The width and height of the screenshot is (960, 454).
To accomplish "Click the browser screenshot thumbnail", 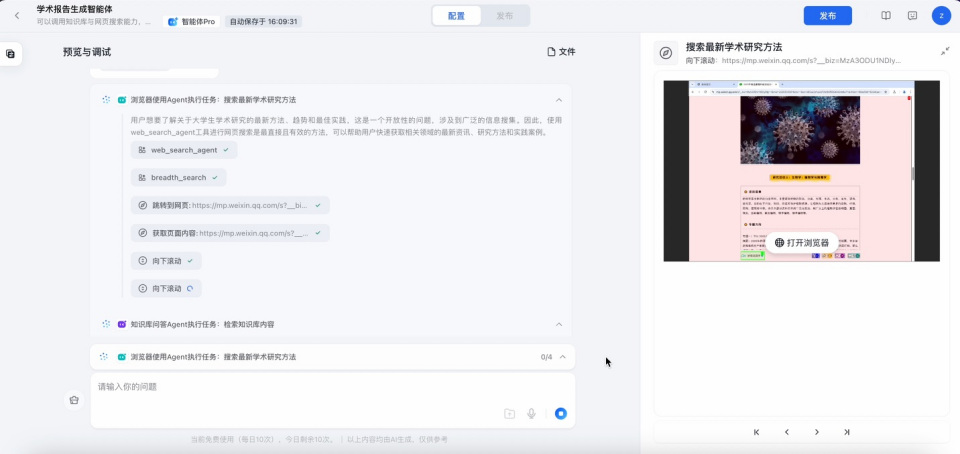I will 801,171.
